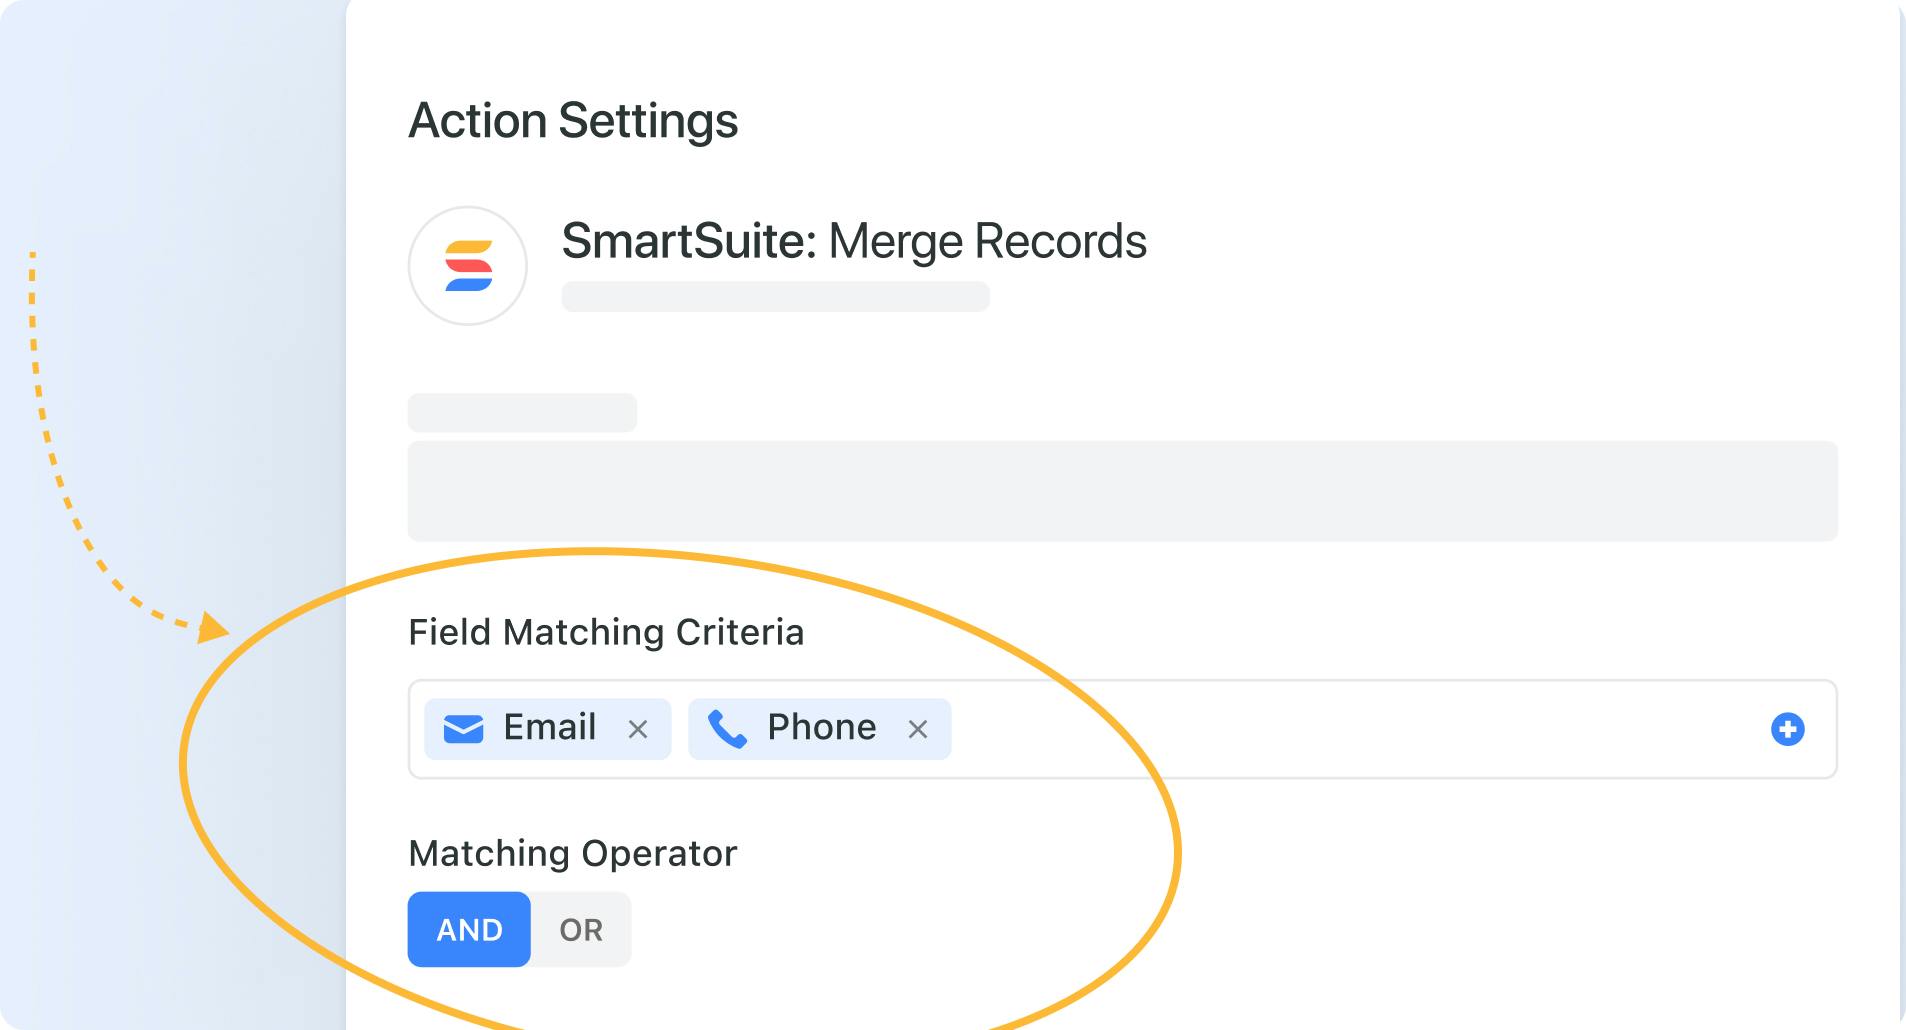Click the Matching Operator label
Viewport: 1906px width, 1030px height.
click(572, 854)
